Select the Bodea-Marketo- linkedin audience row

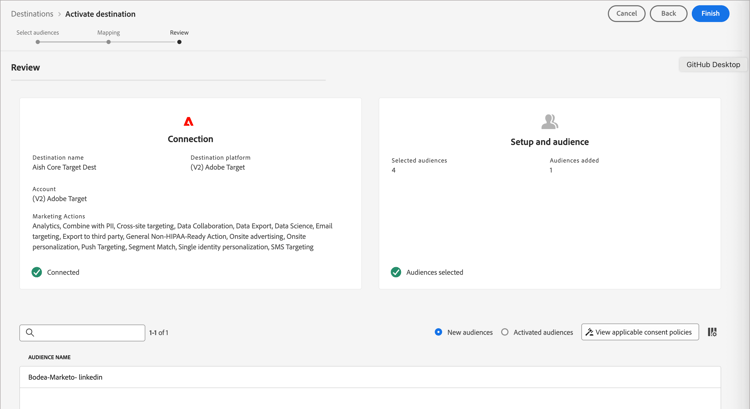370,377
